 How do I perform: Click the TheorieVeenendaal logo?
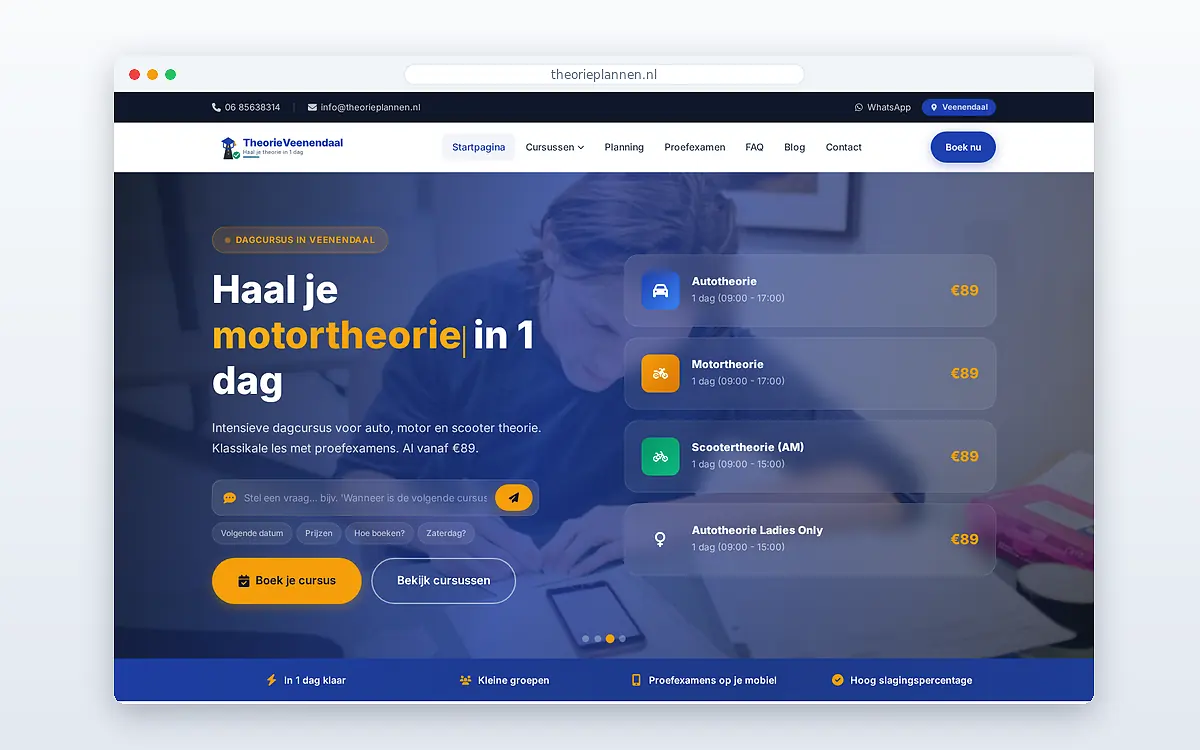pyautogui.click(x=282, y=147)
